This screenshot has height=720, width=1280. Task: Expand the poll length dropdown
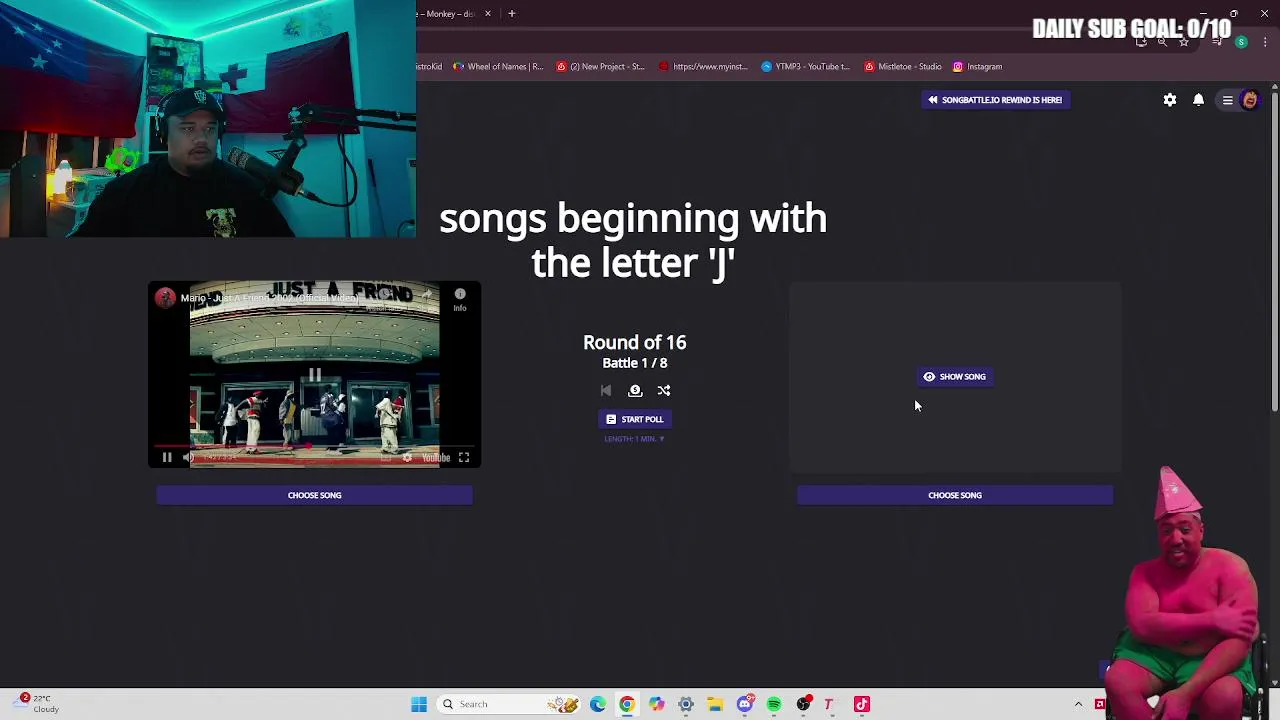click(634, 439)
